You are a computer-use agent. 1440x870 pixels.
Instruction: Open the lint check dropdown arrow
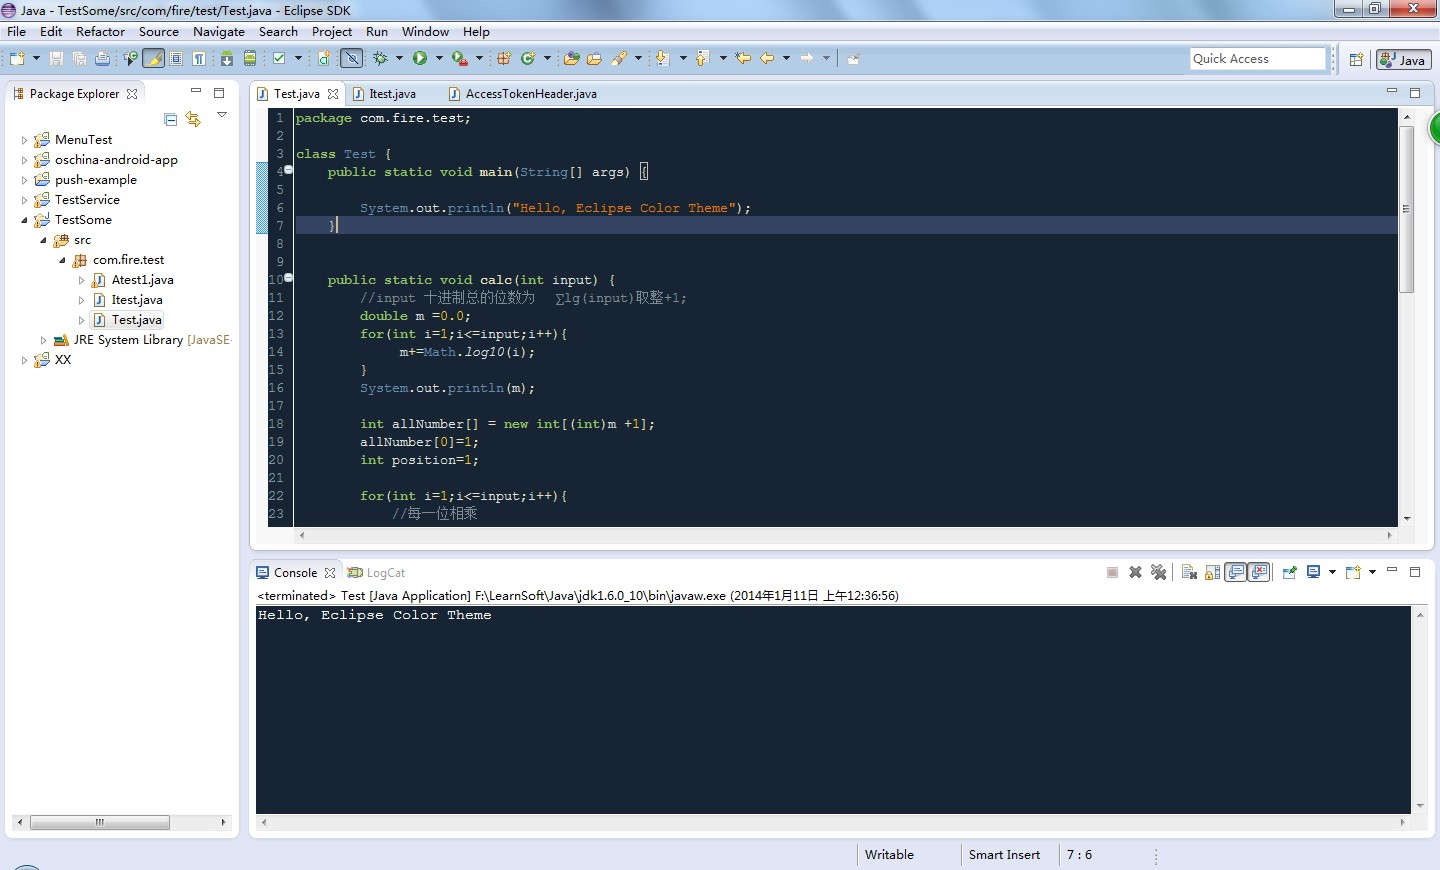click(x=298, y=58)
